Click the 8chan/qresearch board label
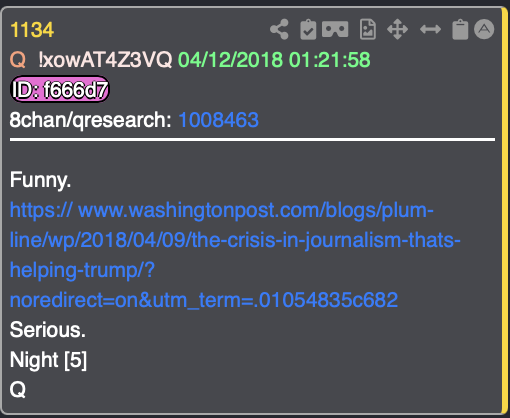 [x=90, y=120]
